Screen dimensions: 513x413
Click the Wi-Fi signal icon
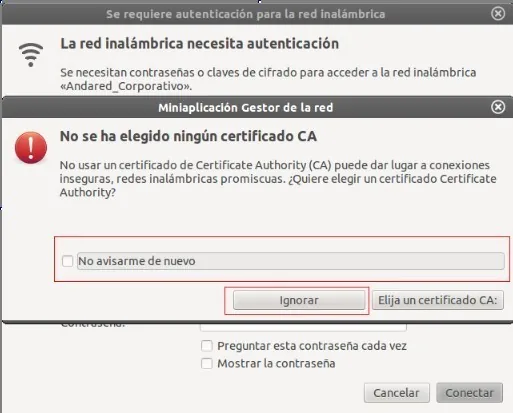click(x=31, y=55)
